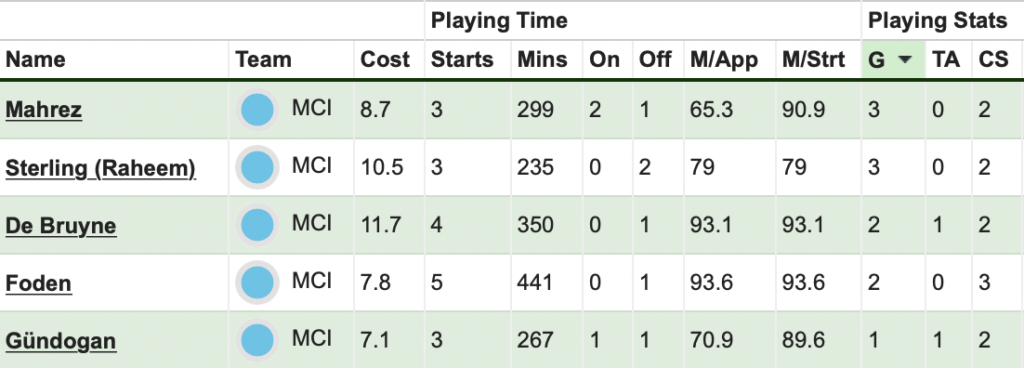Open the Sterling (Raheem) player link
1024x368 pixels.
[x=101, y=168]
